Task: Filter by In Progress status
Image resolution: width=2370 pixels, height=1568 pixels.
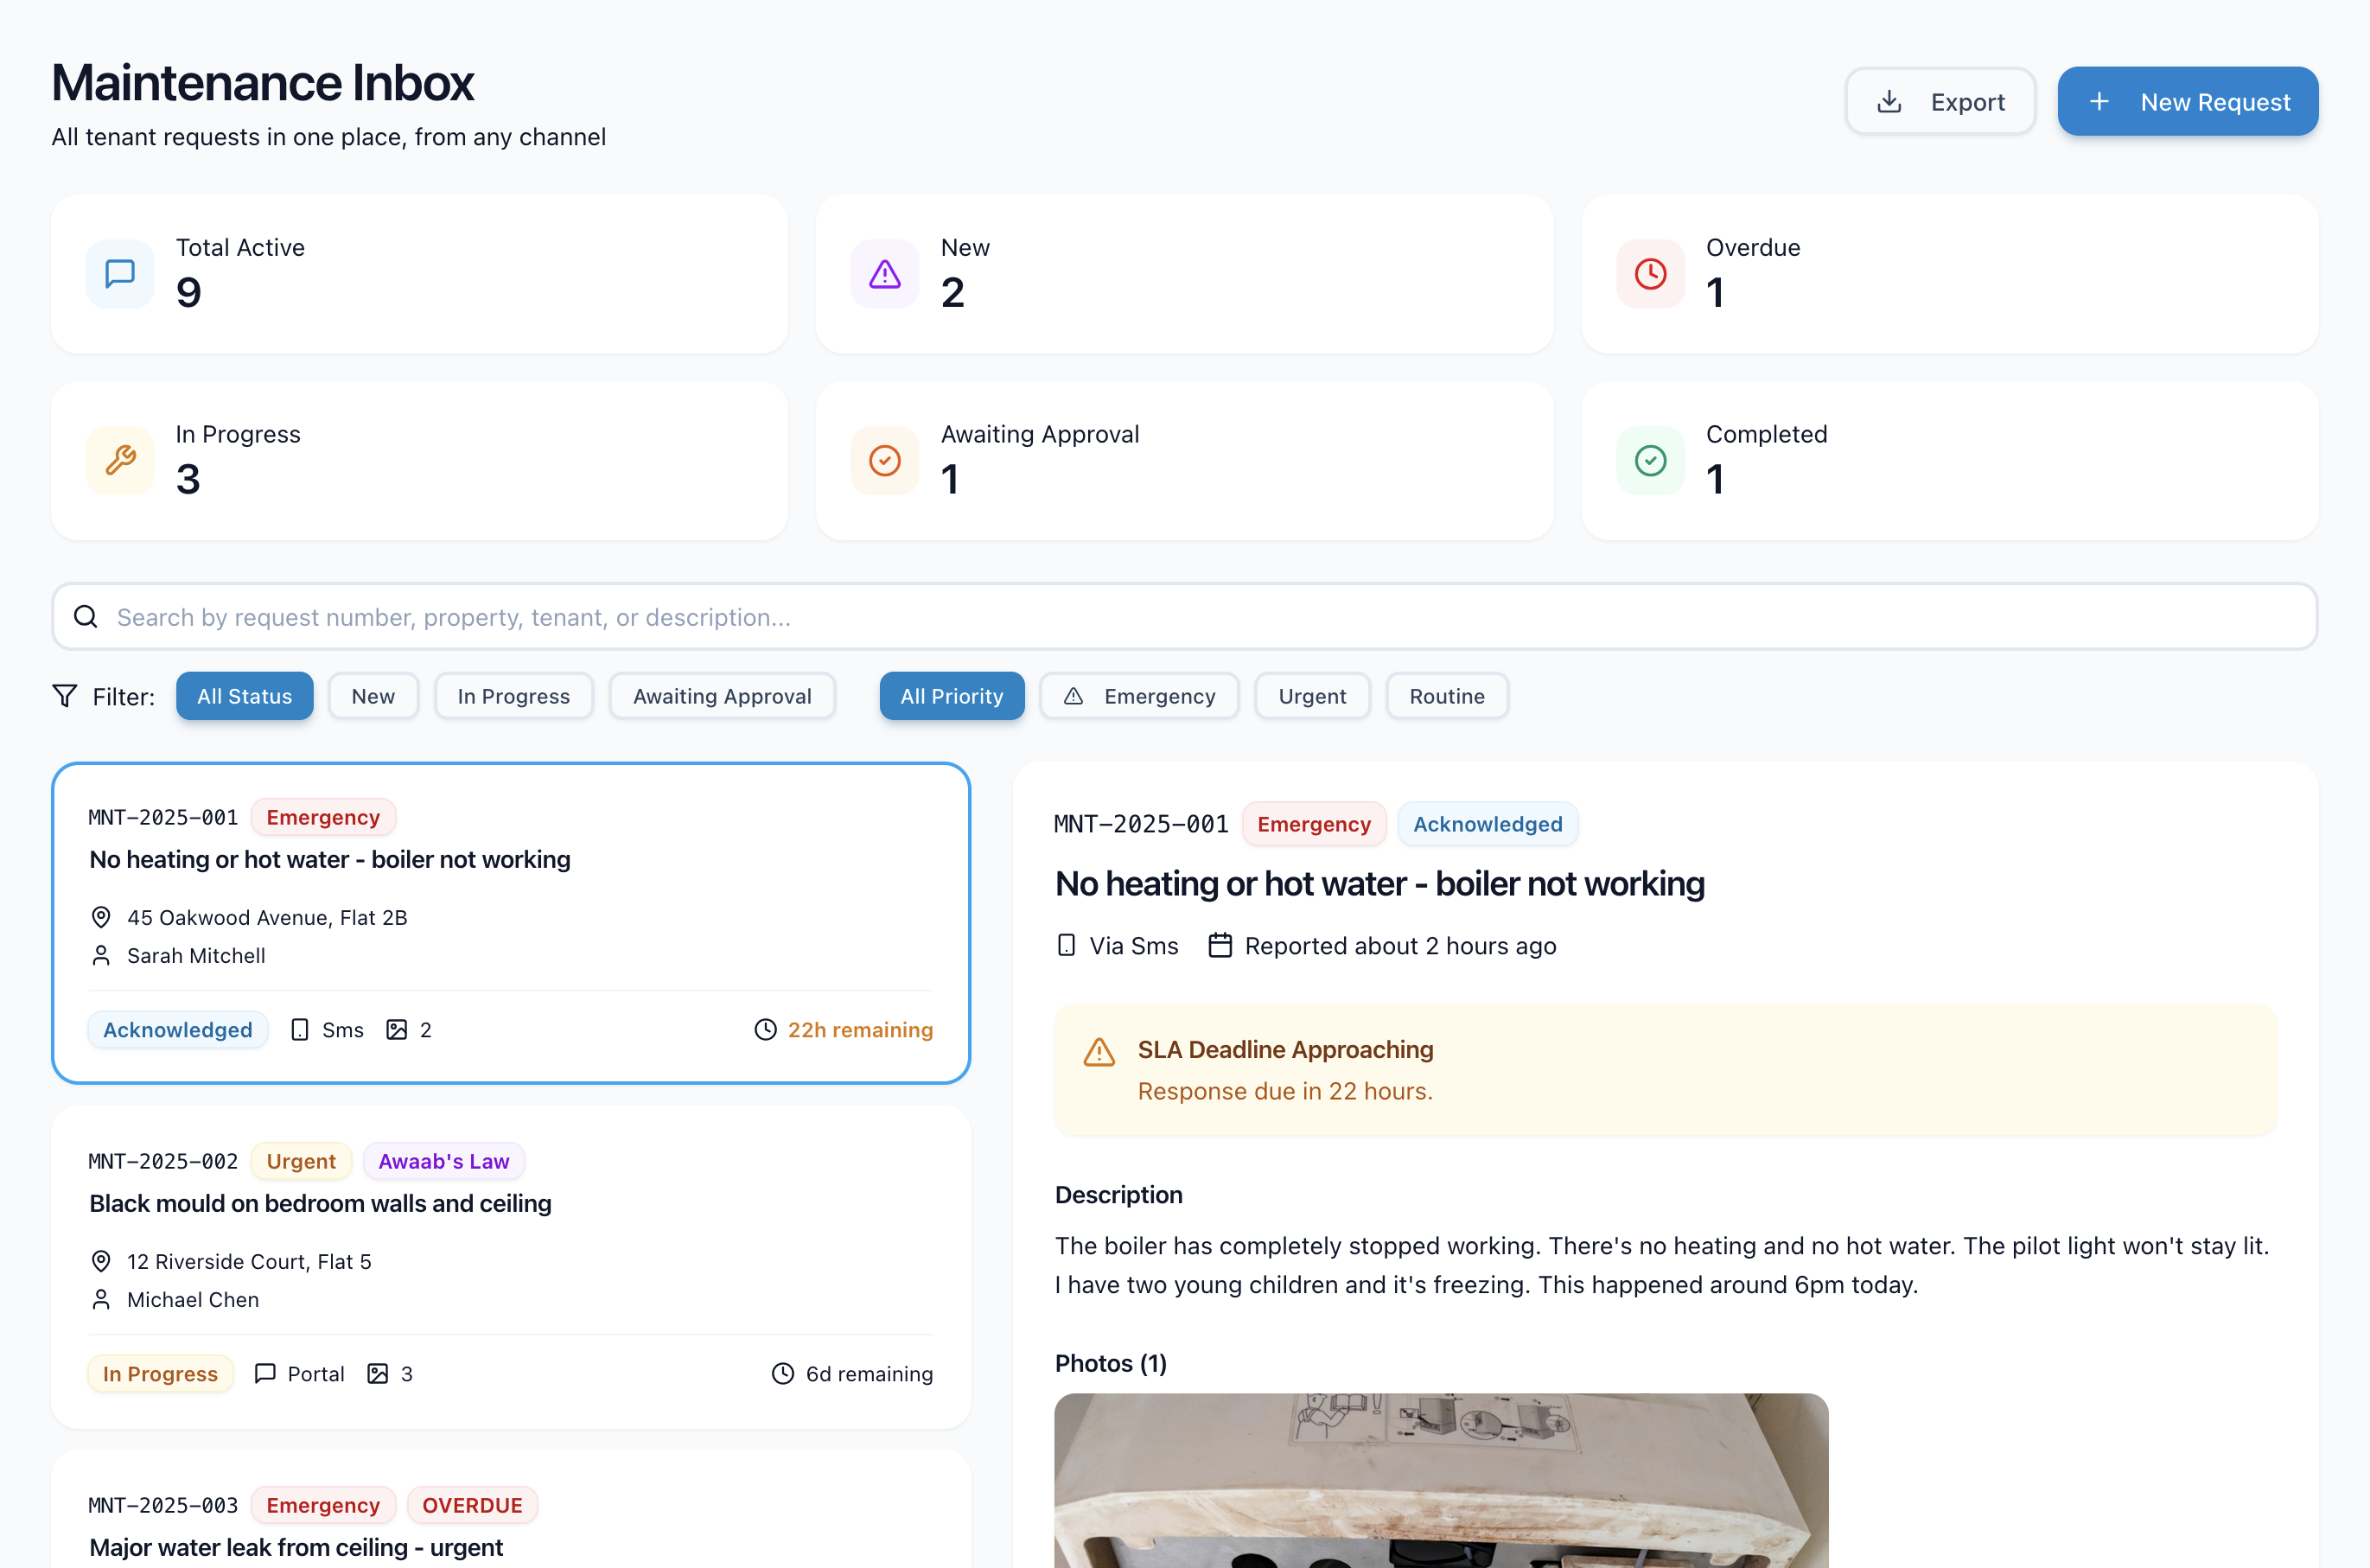Action: coord(513,696)
